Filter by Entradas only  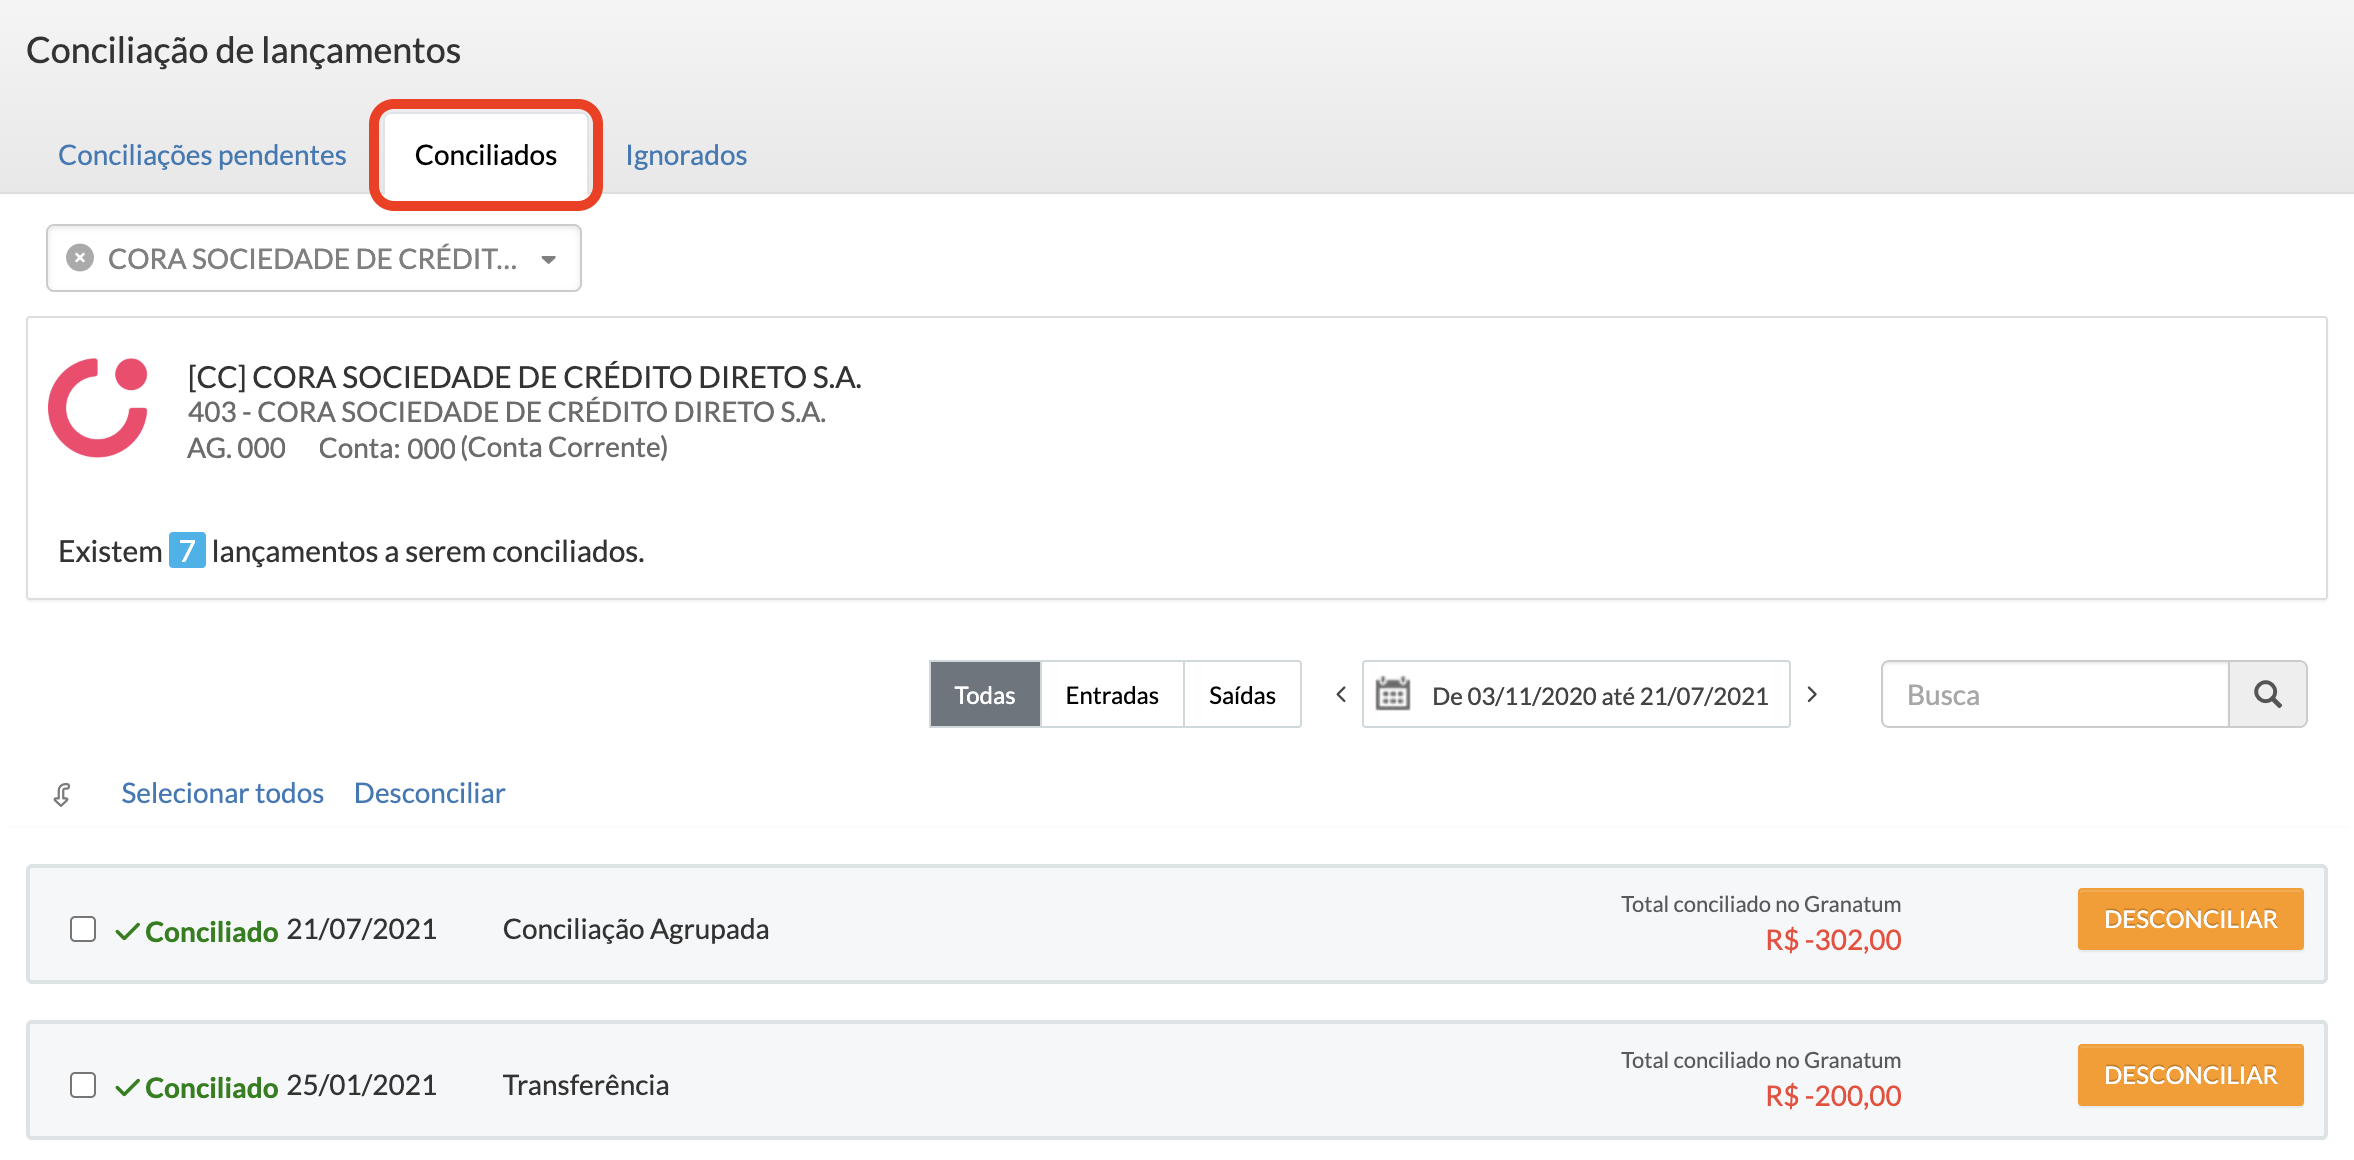tap(1111, 695)
